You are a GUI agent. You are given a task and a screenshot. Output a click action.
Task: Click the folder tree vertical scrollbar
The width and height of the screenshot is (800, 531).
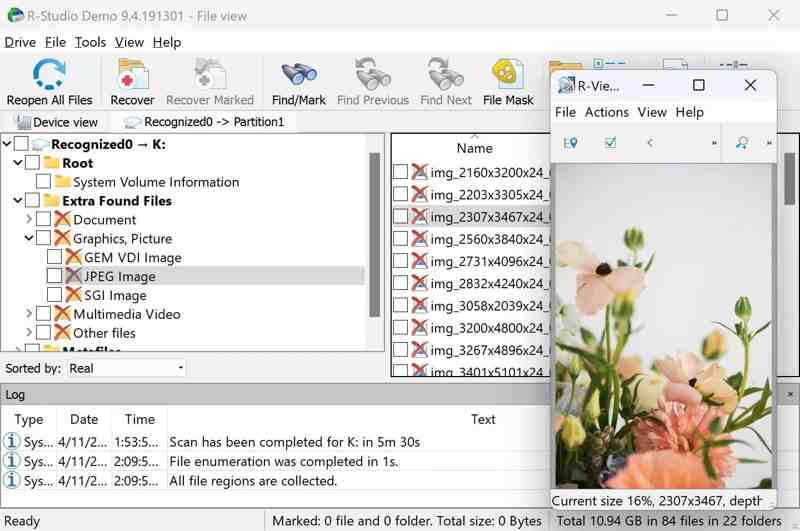click(x=375, y=230)
